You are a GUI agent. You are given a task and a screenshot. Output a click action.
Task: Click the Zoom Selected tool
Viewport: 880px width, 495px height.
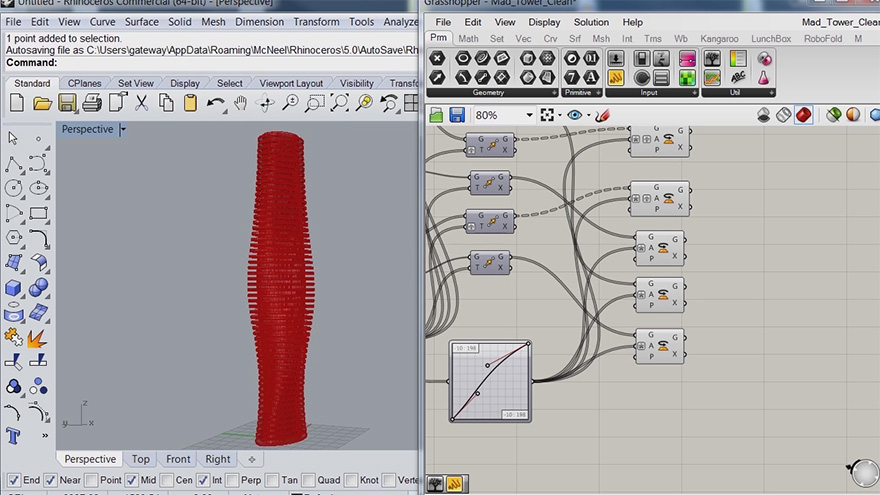364,103
